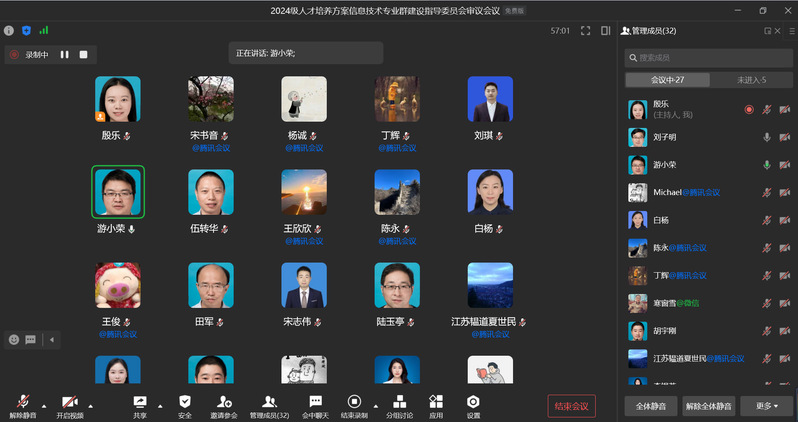Open the 邀请参会 invite icon
Viewport: 798px width, 422px height.
[x=224, y=401]
